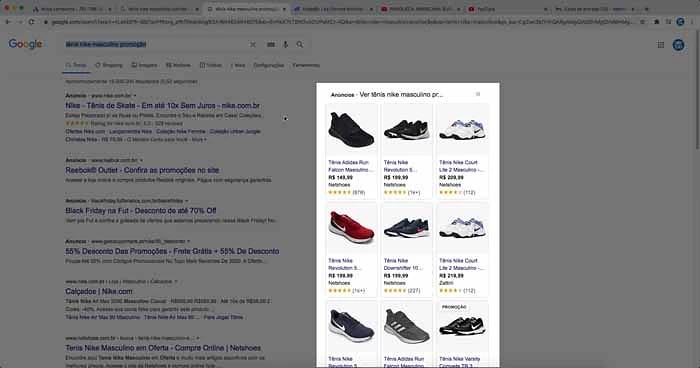This screenshot has width=700, height=368.
Task: Expand dropdown arrow beside Black Friday ad URL
Action: (187, 201)
